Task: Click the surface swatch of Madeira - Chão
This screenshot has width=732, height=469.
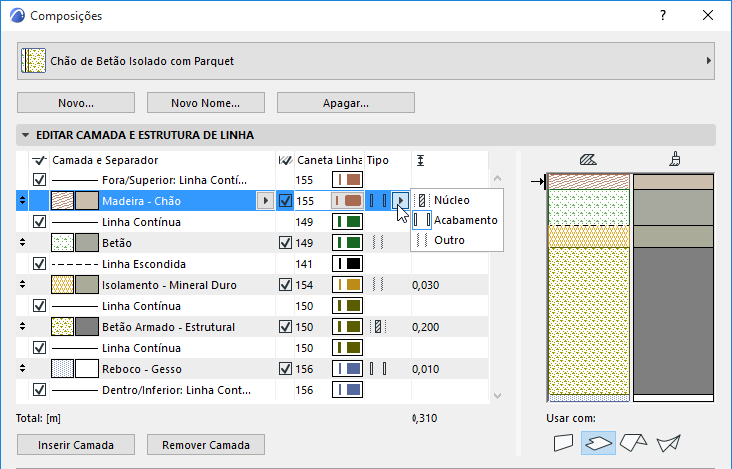Action: pos(87,201)
